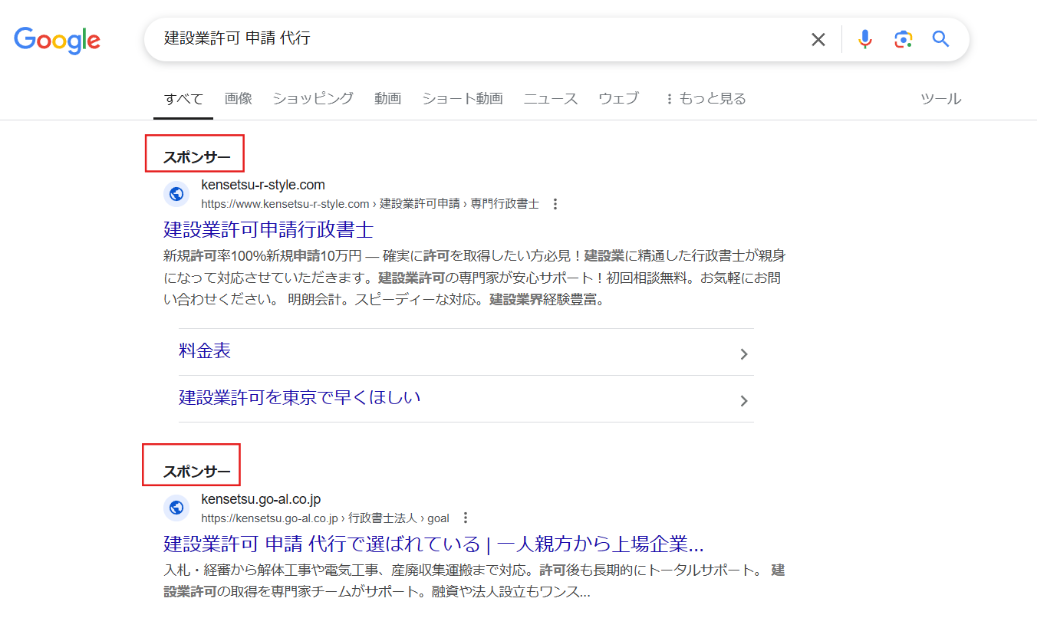This screenshot has width=1037, height=618.
Task: Click the Google logo
Action: point(56,40)
